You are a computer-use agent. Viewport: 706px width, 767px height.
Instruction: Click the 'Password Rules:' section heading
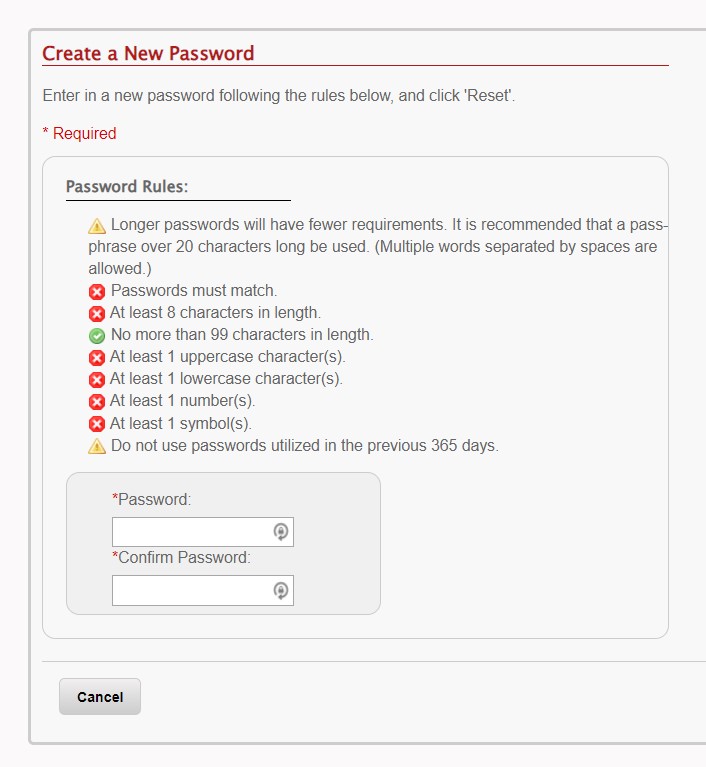[x=127, y=186]
